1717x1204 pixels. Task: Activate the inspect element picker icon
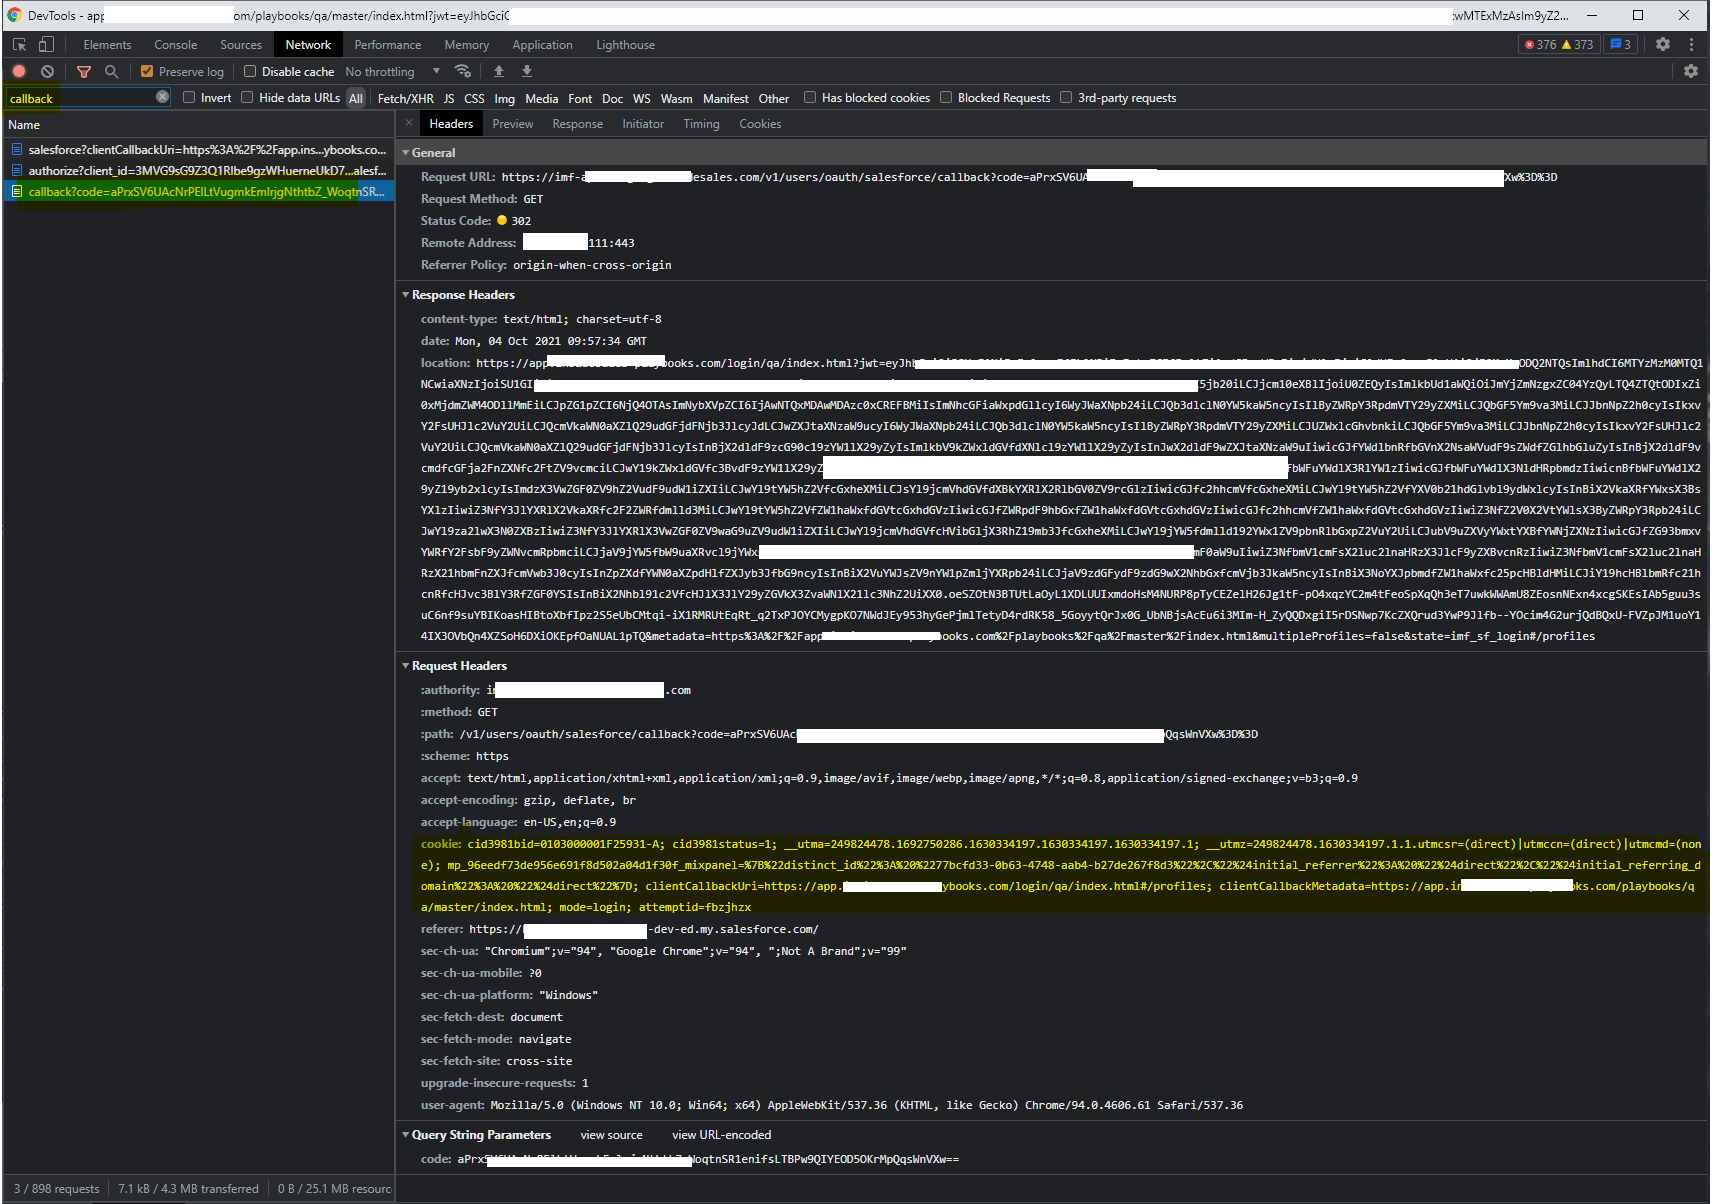coord(19,45)
